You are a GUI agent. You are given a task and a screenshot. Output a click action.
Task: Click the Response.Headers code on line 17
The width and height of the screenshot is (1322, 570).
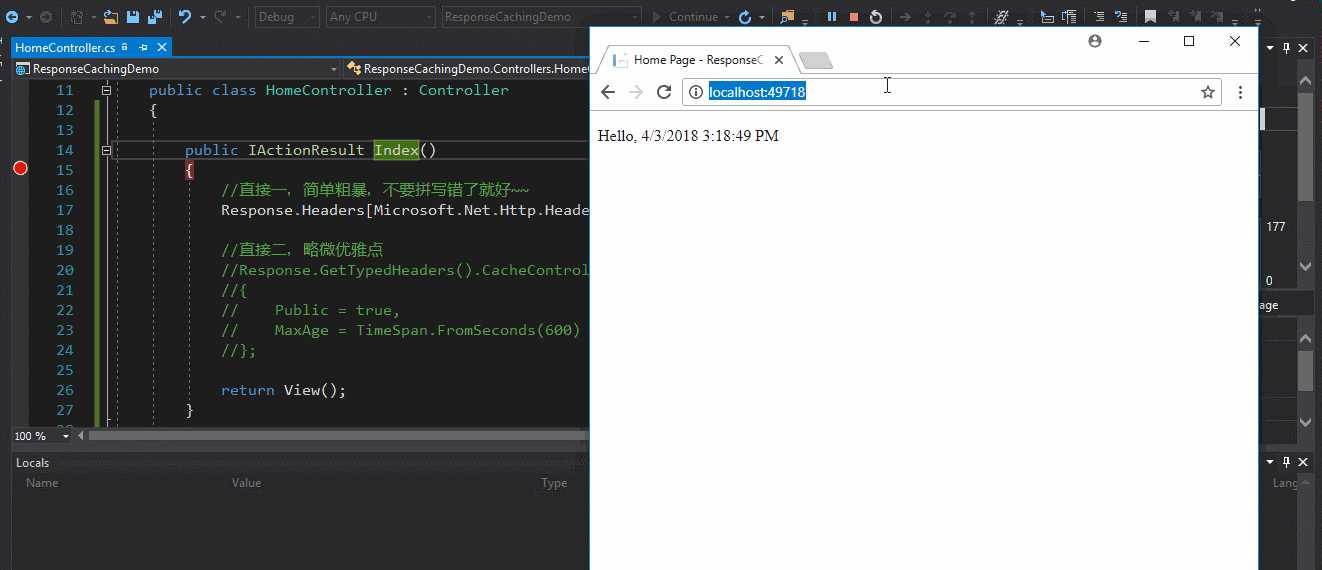pos(405,210)
